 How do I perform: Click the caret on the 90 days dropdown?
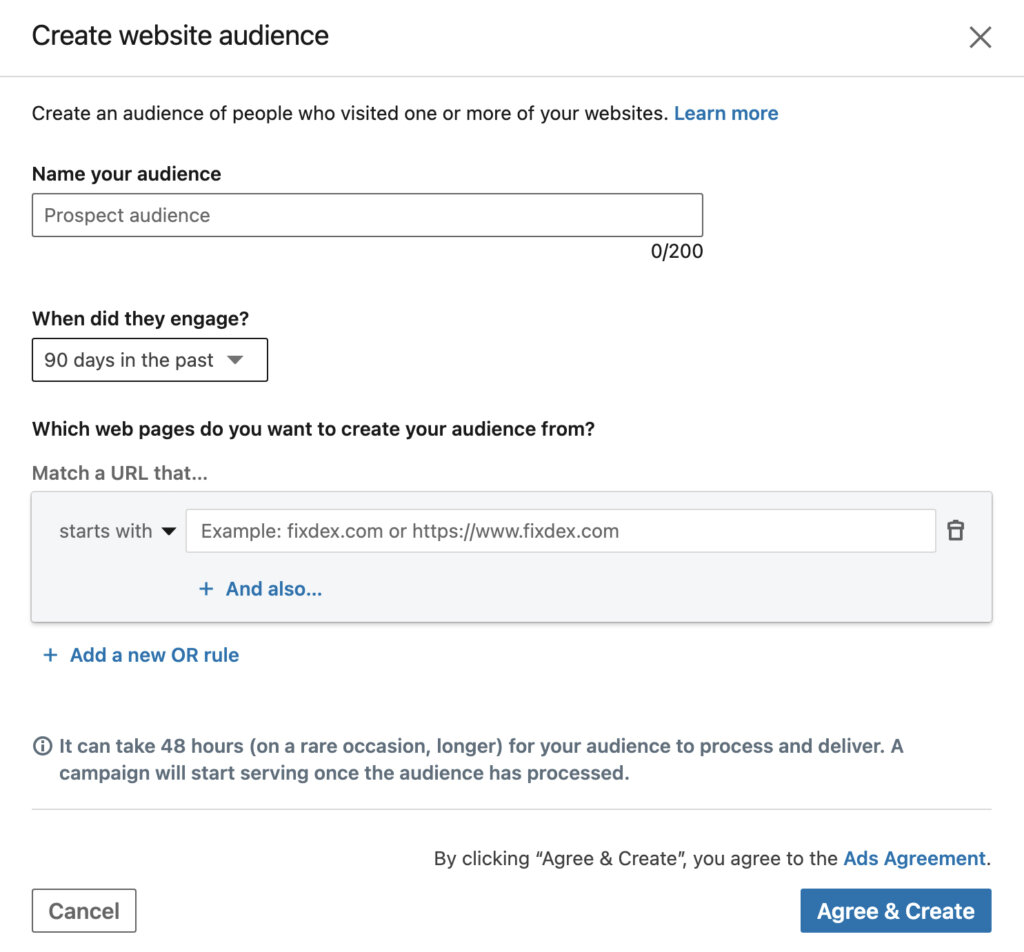tap(237, 360)
